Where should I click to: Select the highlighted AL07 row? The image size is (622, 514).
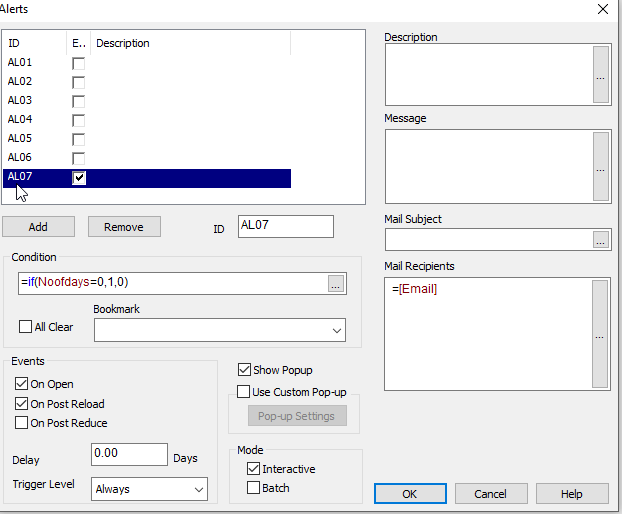coord(147,178)
